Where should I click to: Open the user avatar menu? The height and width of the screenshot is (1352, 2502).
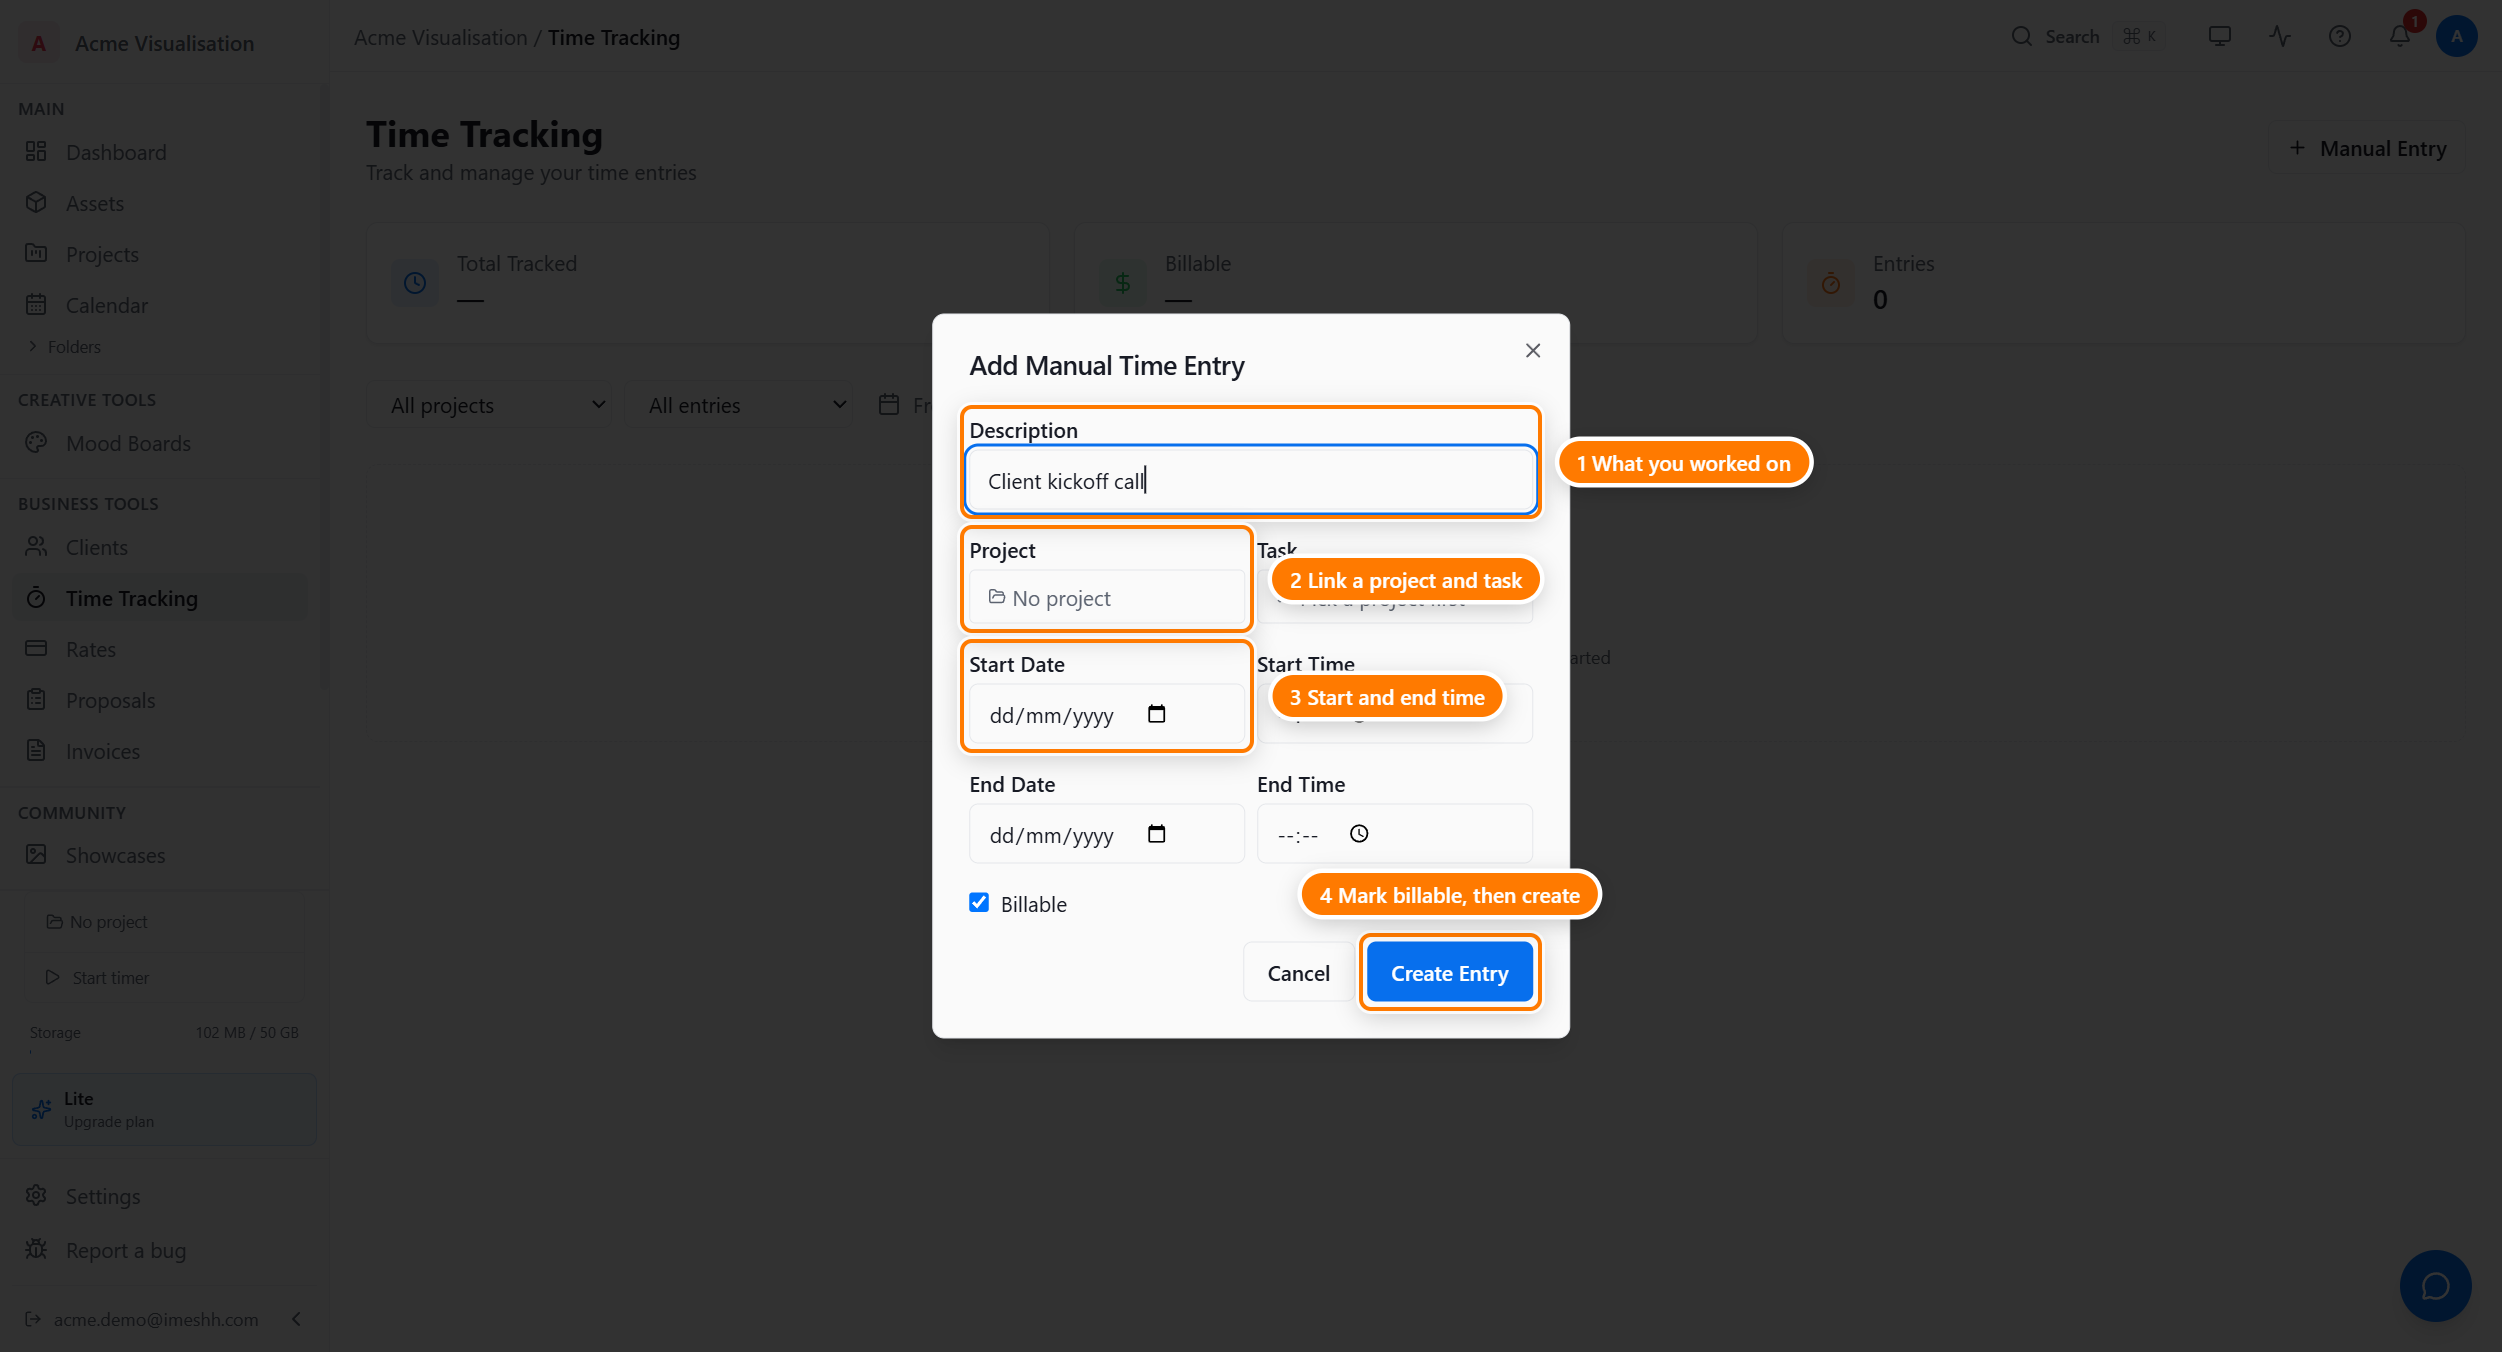pos(2456,37)
